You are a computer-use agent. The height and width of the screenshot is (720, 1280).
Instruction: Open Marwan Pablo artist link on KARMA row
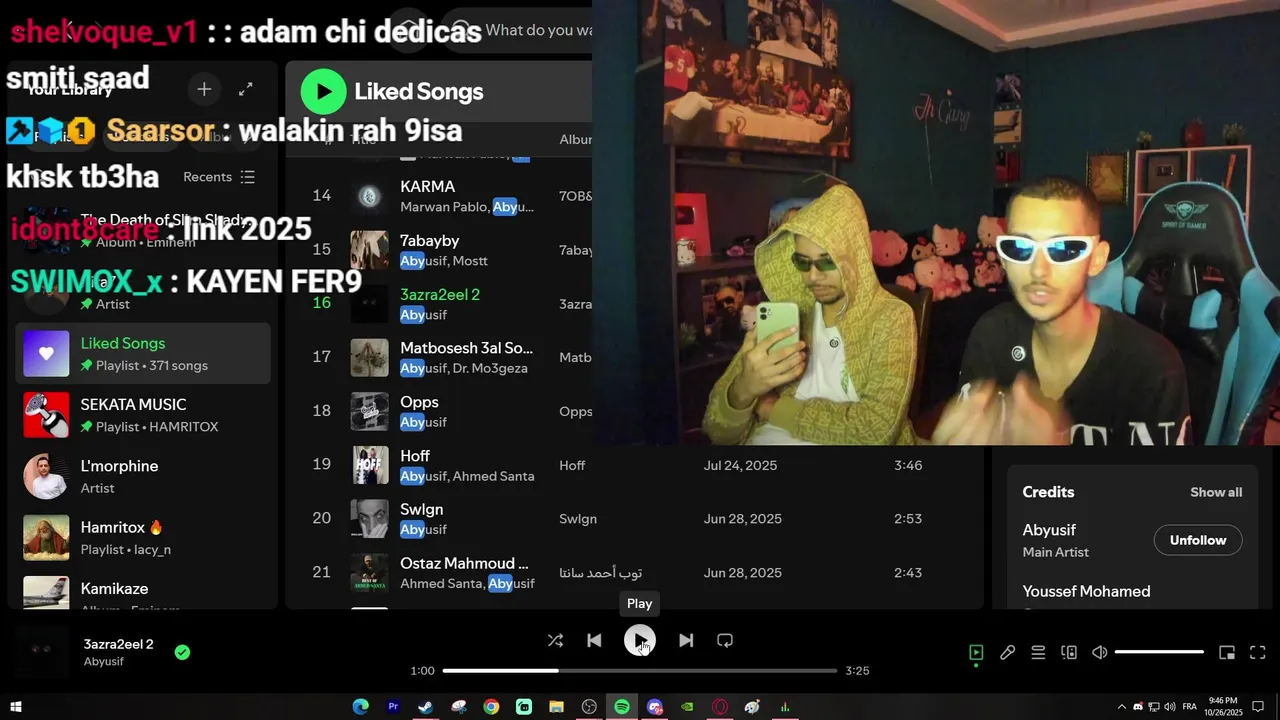(444, 207)
